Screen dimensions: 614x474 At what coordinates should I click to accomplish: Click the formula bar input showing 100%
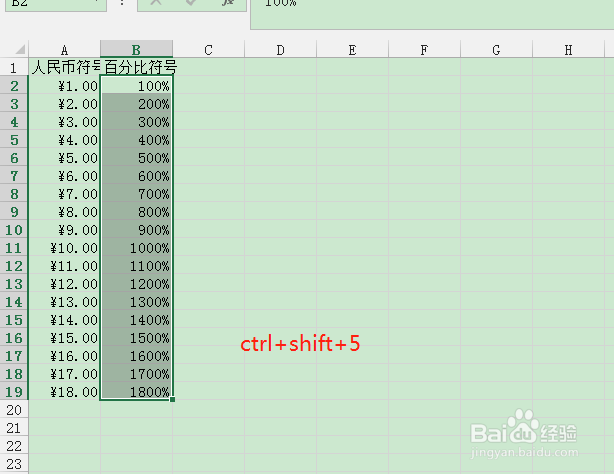tap(432, 14)
